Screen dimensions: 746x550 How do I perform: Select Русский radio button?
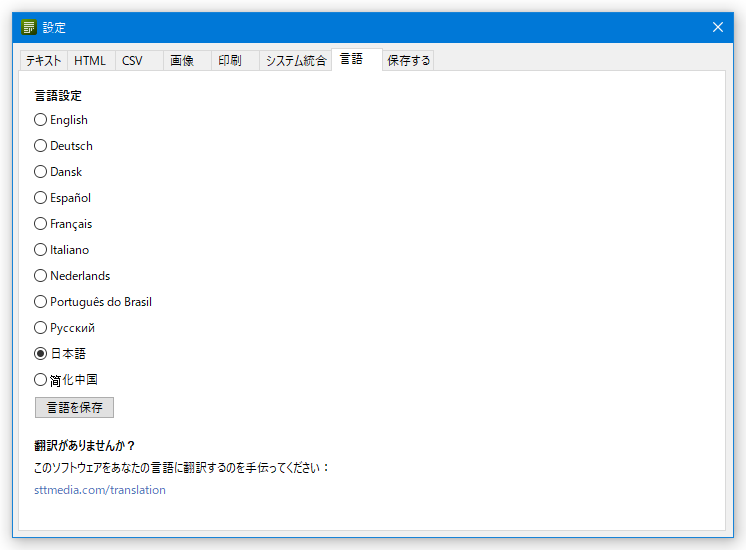click(x=64, y=328)
